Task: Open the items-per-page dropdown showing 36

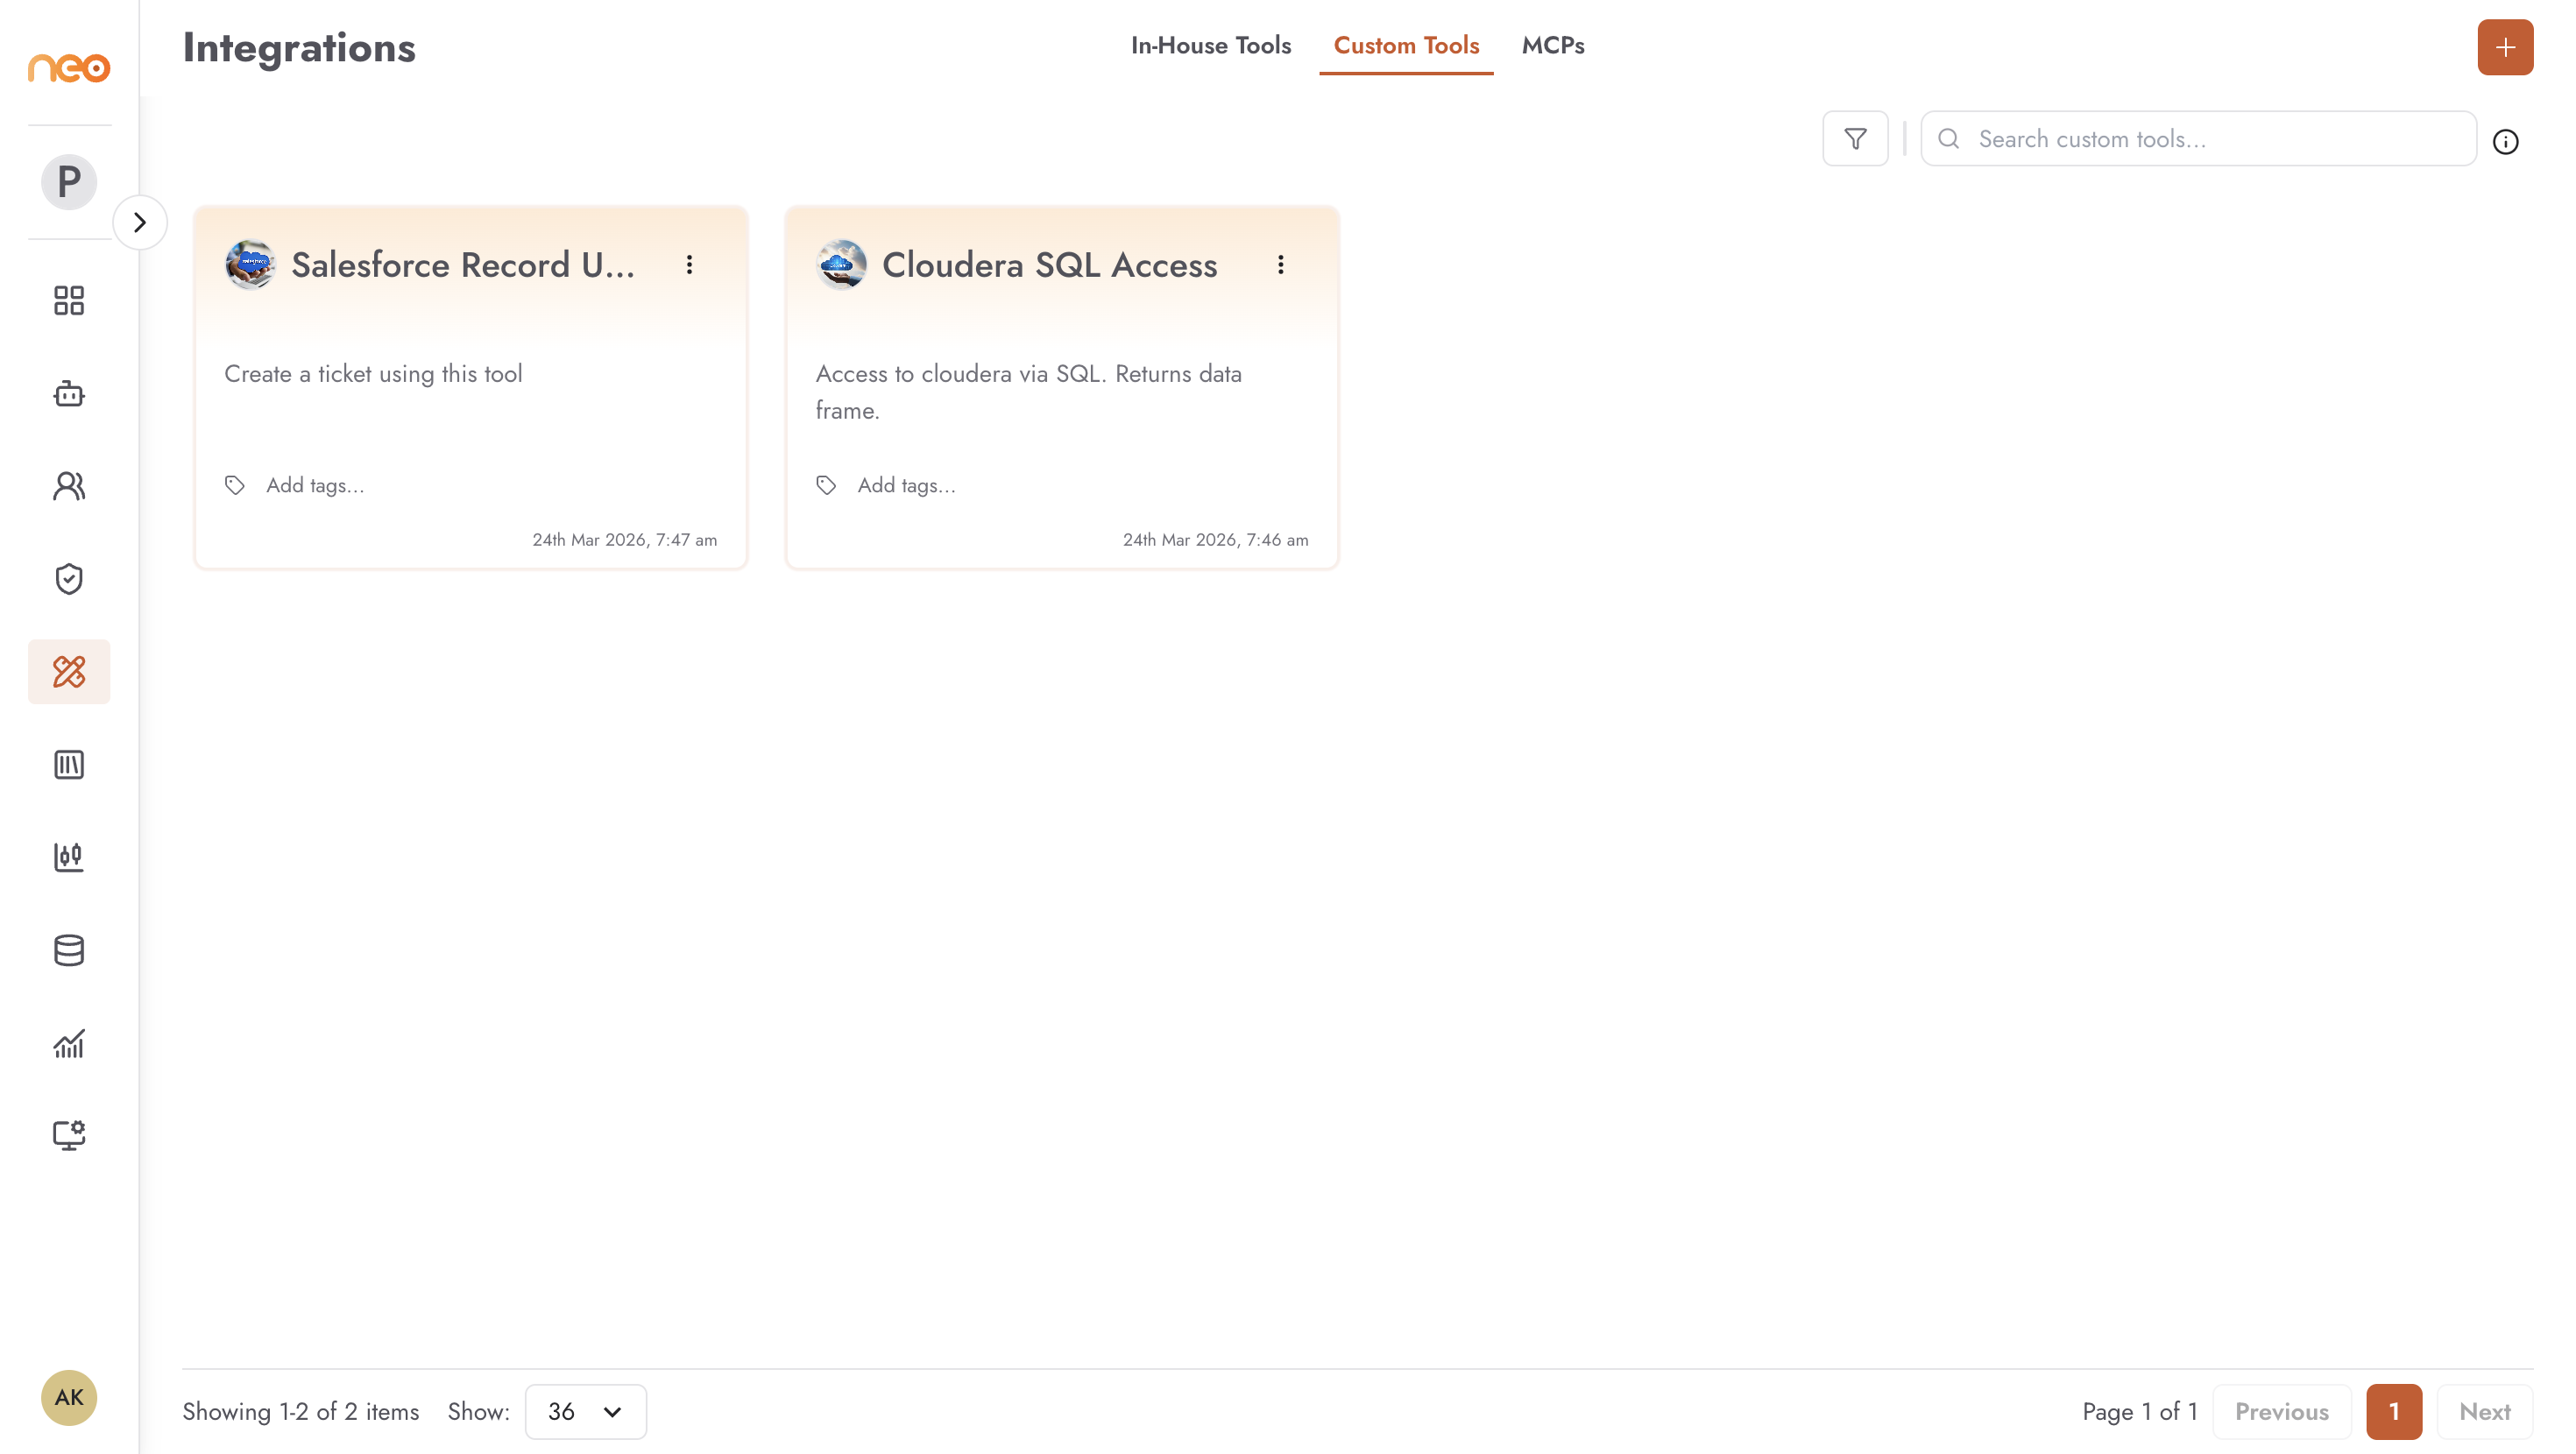Action: (x=586, y=1411)
